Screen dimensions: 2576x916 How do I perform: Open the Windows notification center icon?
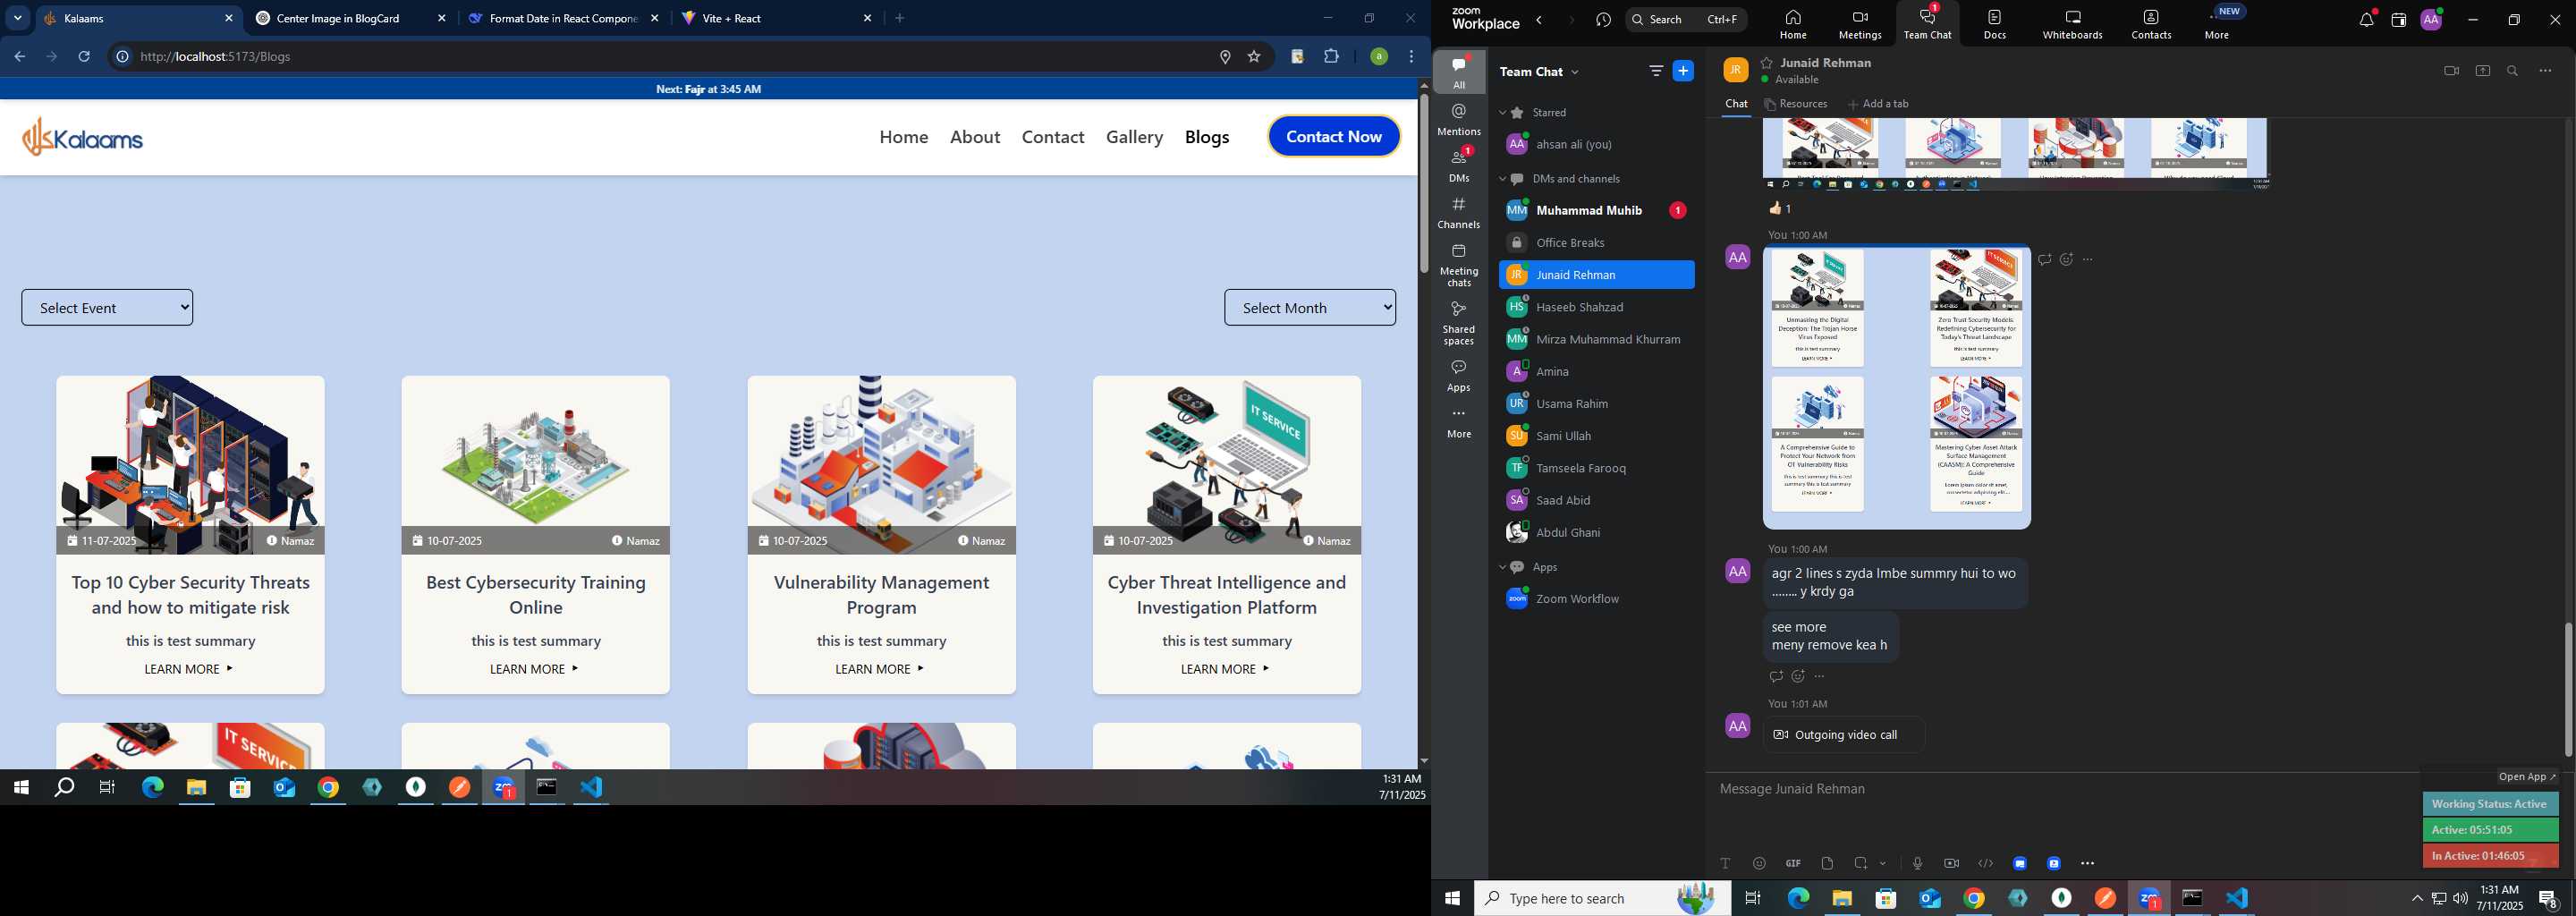click(2548, 898)
